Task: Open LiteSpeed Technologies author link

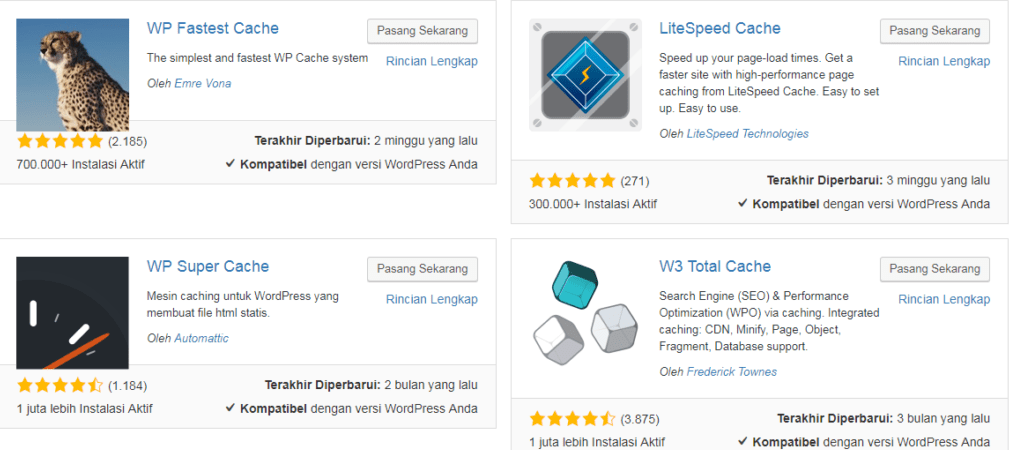Action: (748, 134)
